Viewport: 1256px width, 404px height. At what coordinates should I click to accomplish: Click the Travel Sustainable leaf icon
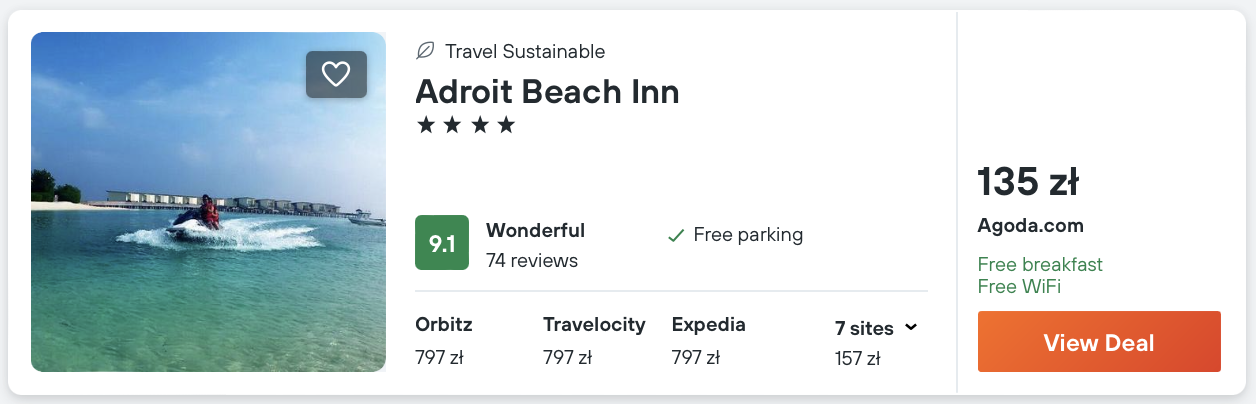pyautogui.click(x=425, y=51)
